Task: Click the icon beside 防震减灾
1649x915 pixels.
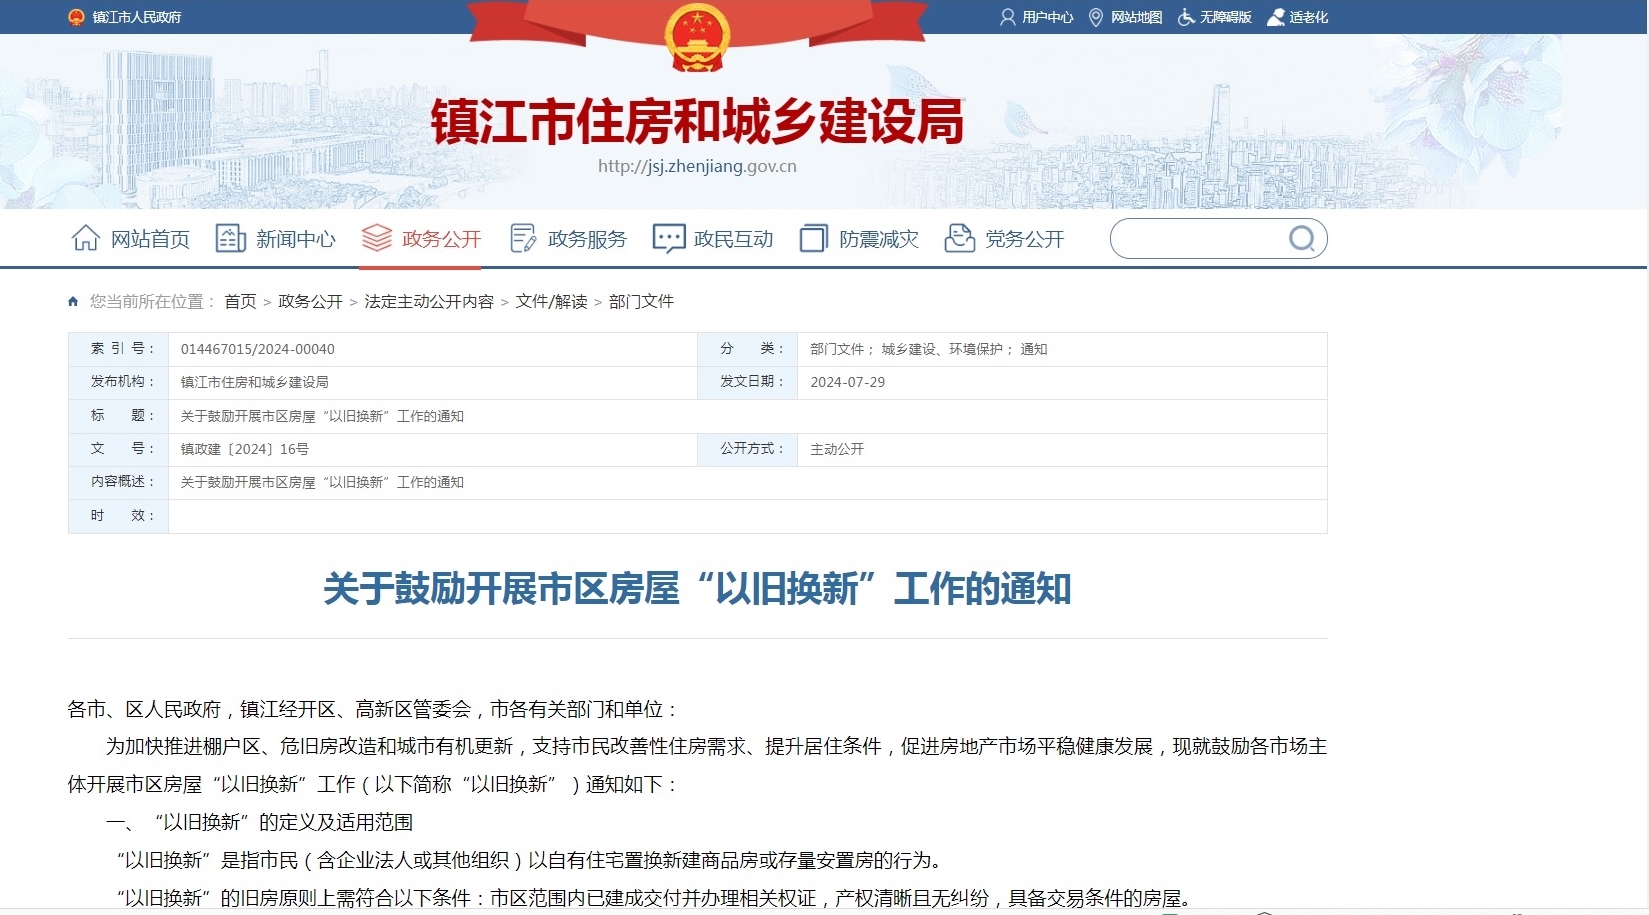Action: [814, 238]
